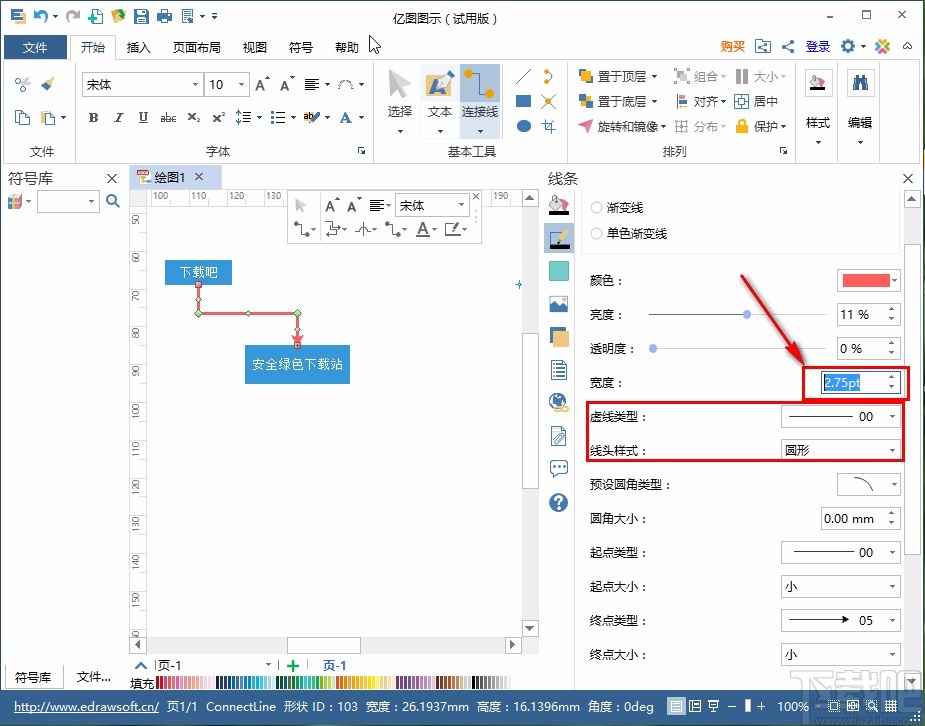
Task: Select the Gradient line radio button
Action: [x=596, y=208]
